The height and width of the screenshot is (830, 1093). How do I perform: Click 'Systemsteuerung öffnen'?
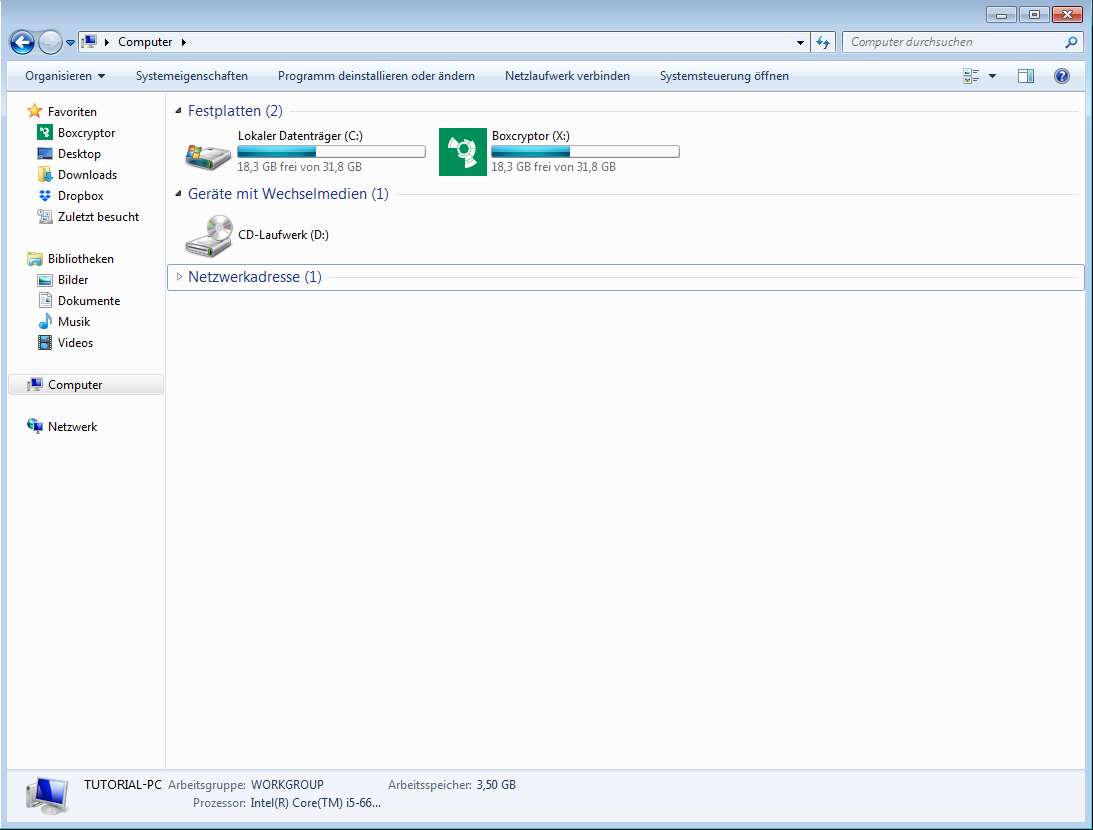[x=724, y=76]
